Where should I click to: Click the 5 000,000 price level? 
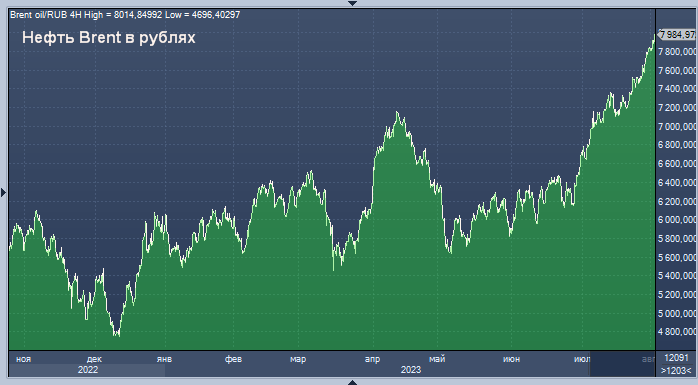(x=677, y=314)
